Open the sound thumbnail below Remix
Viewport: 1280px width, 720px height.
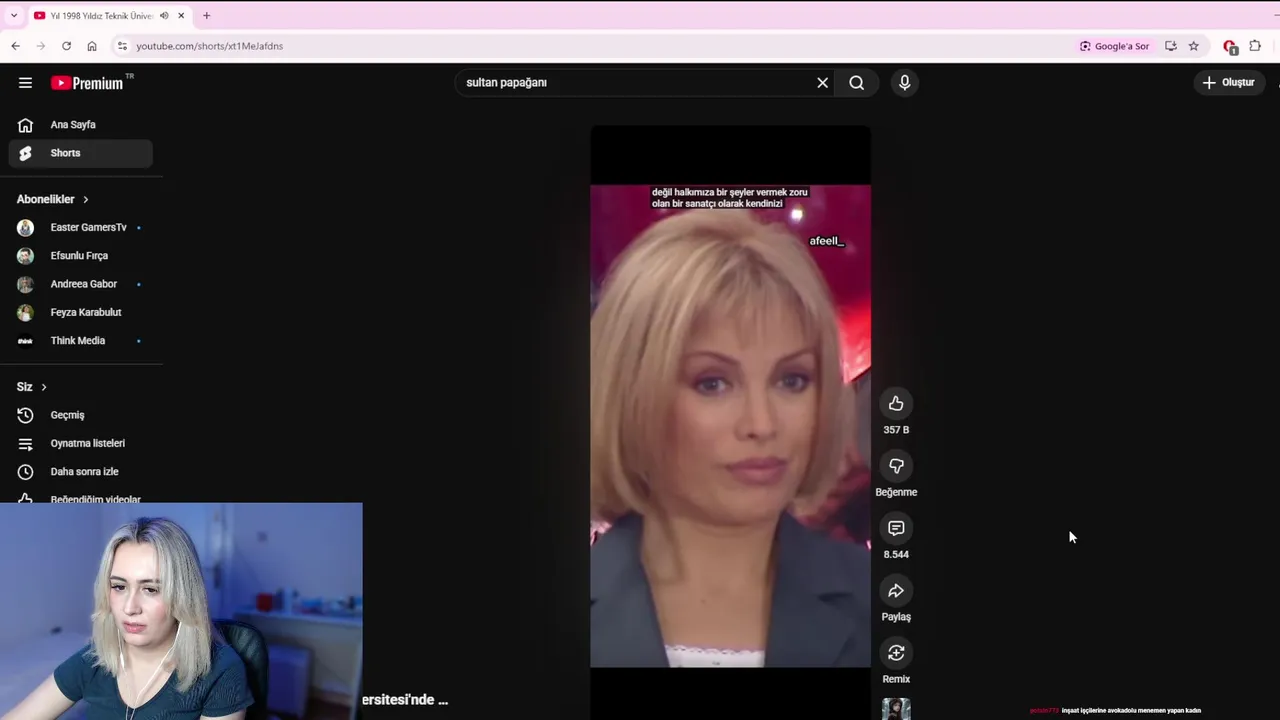(896, 709)
